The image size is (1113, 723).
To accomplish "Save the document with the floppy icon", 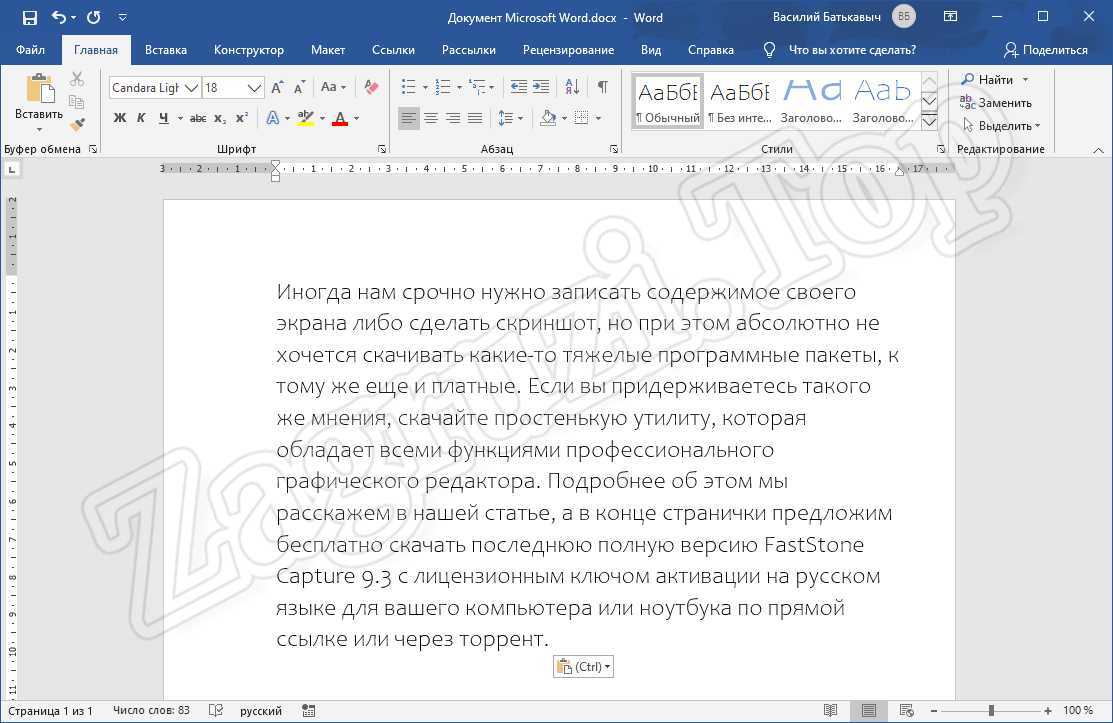I will click(x=30, y=17).
